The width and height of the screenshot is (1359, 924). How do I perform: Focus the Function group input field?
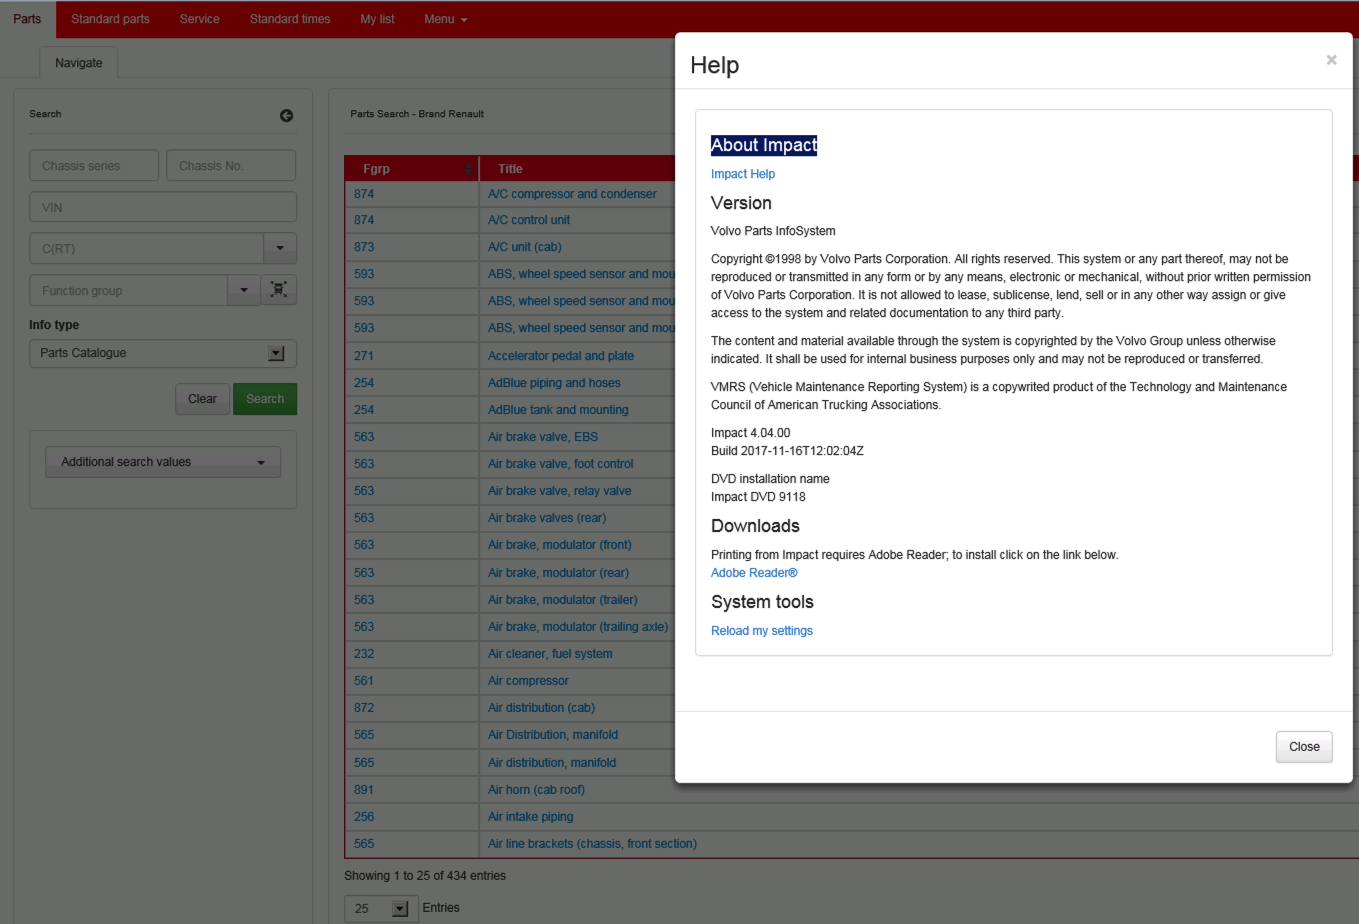[128, 290]
